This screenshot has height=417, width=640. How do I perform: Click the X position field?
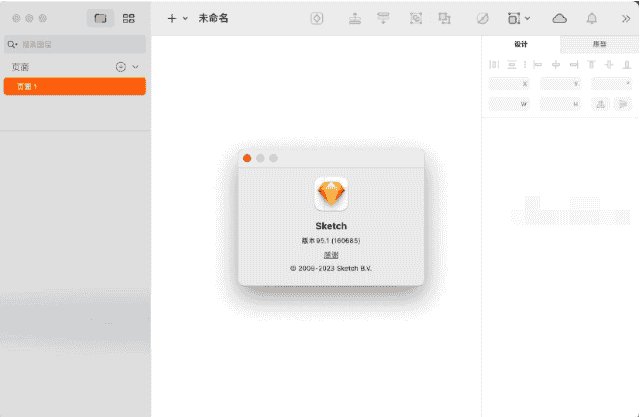(x=509, y=84)
